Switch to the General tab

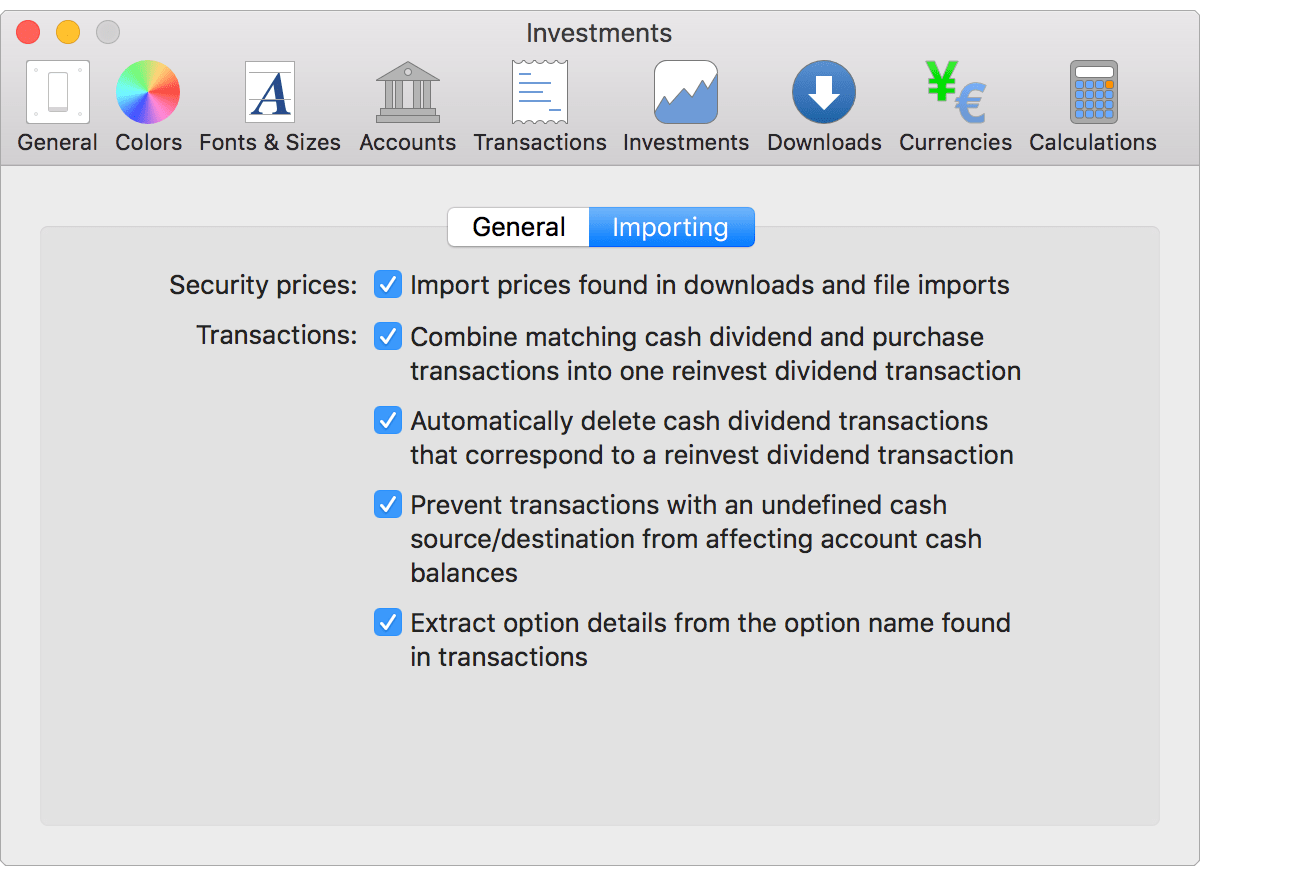tap(518, 227)
